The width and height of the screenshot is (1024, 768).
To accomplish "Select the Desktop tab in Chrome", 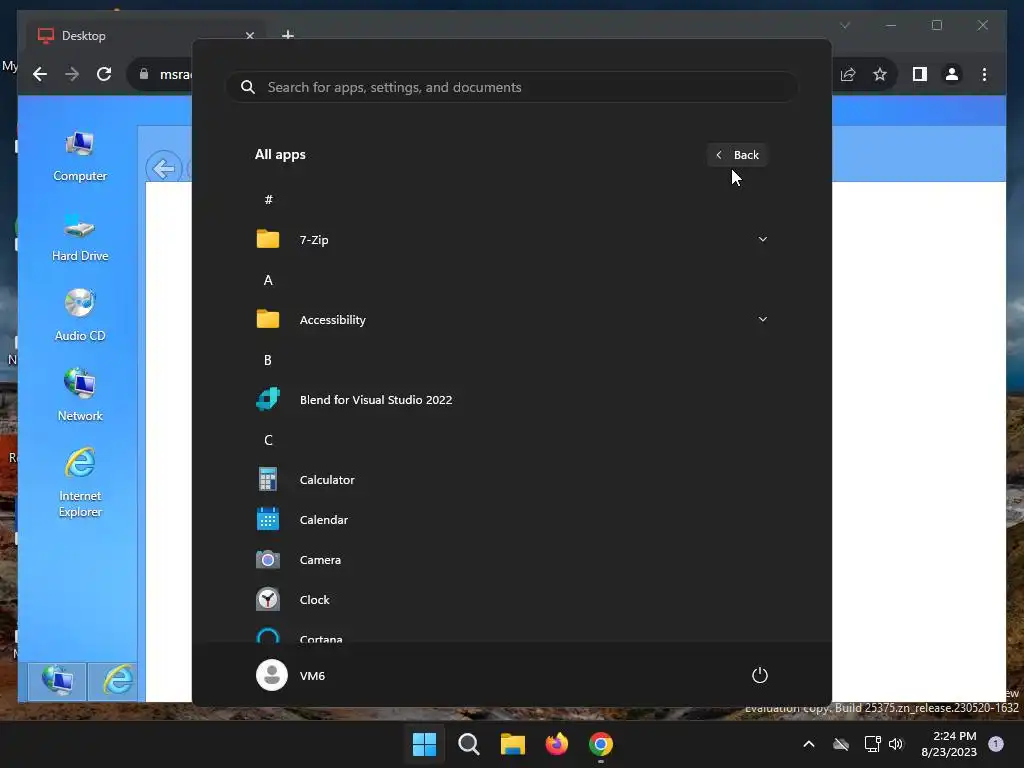I will coord(145,36).
